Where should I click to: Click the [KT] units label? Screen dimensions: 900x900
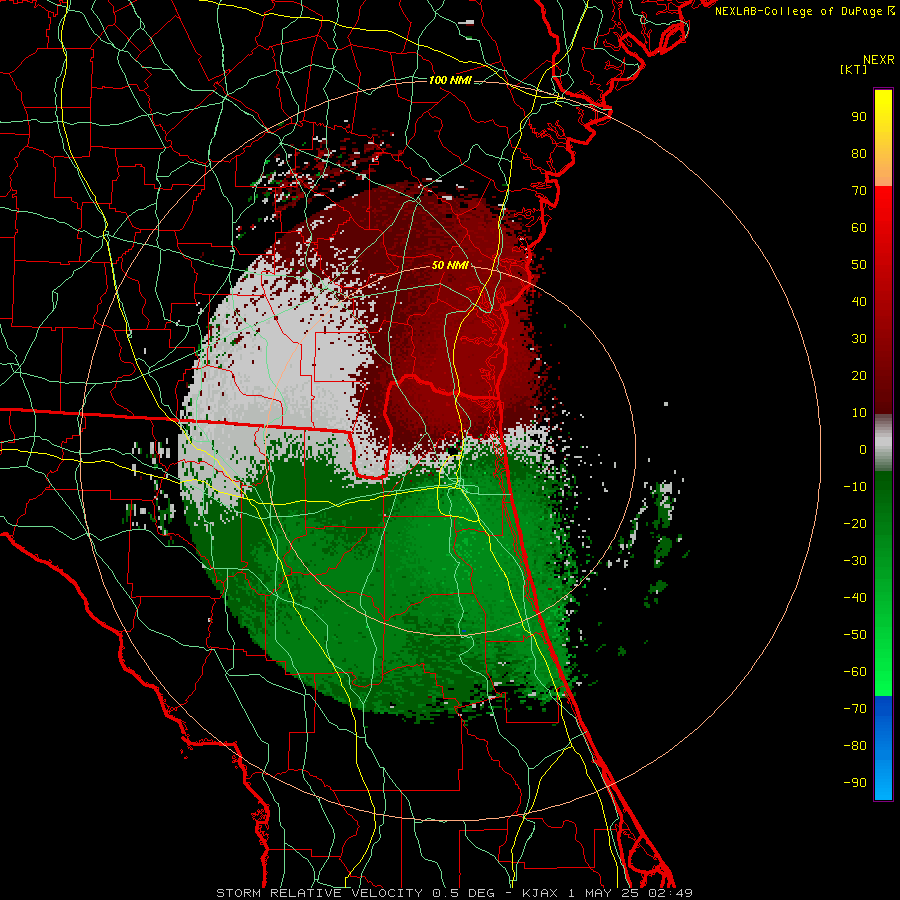[854, 69]
